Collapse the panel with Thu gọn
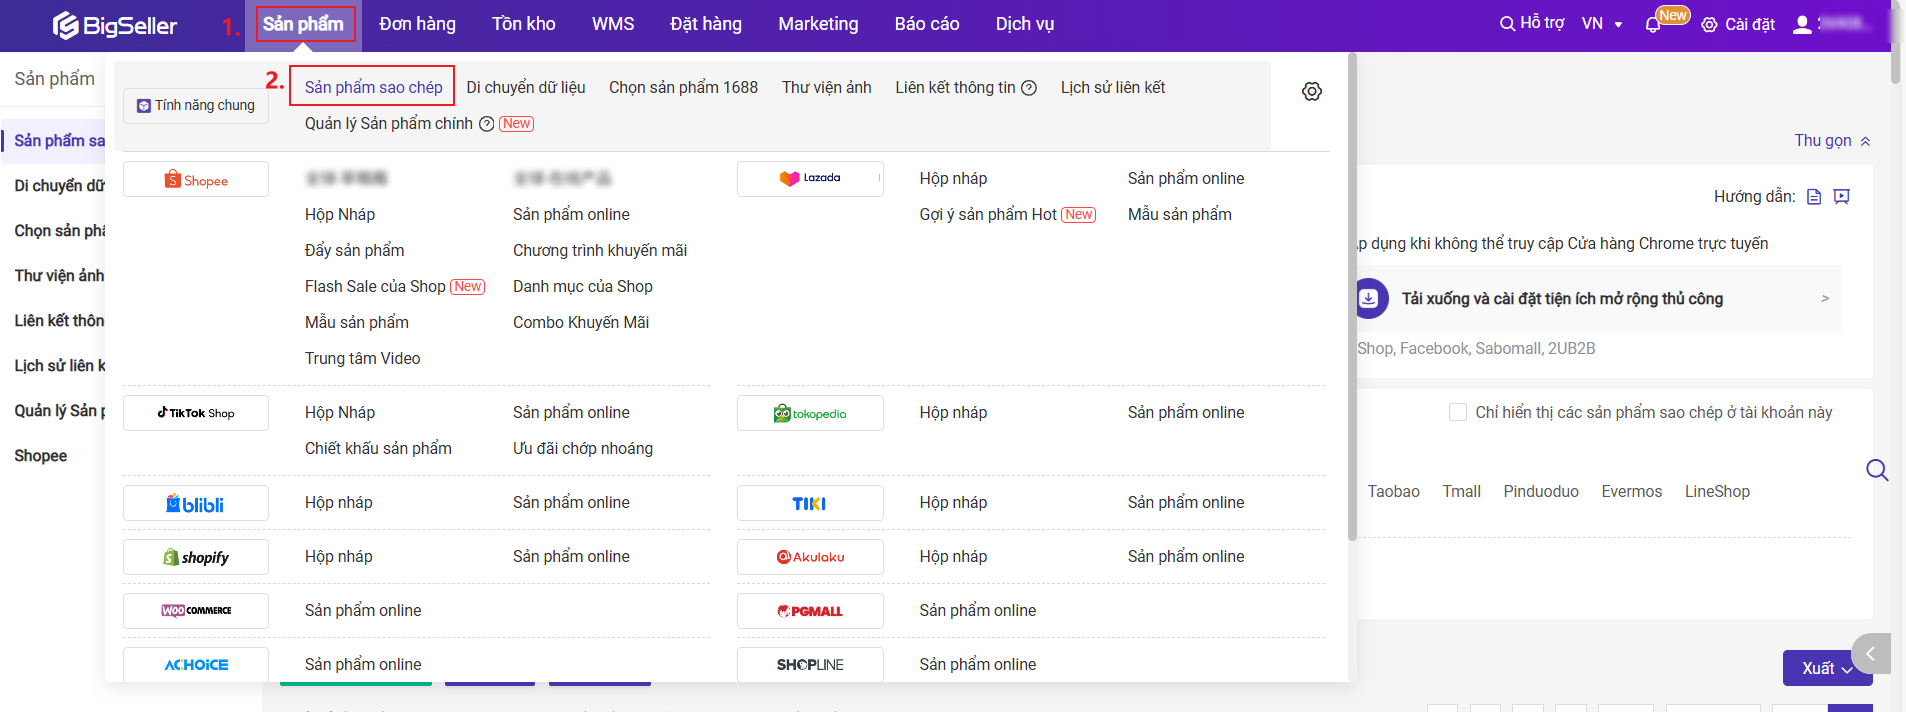Image resolution: width=1906 pixels, height=712 pixels. 1831,141
